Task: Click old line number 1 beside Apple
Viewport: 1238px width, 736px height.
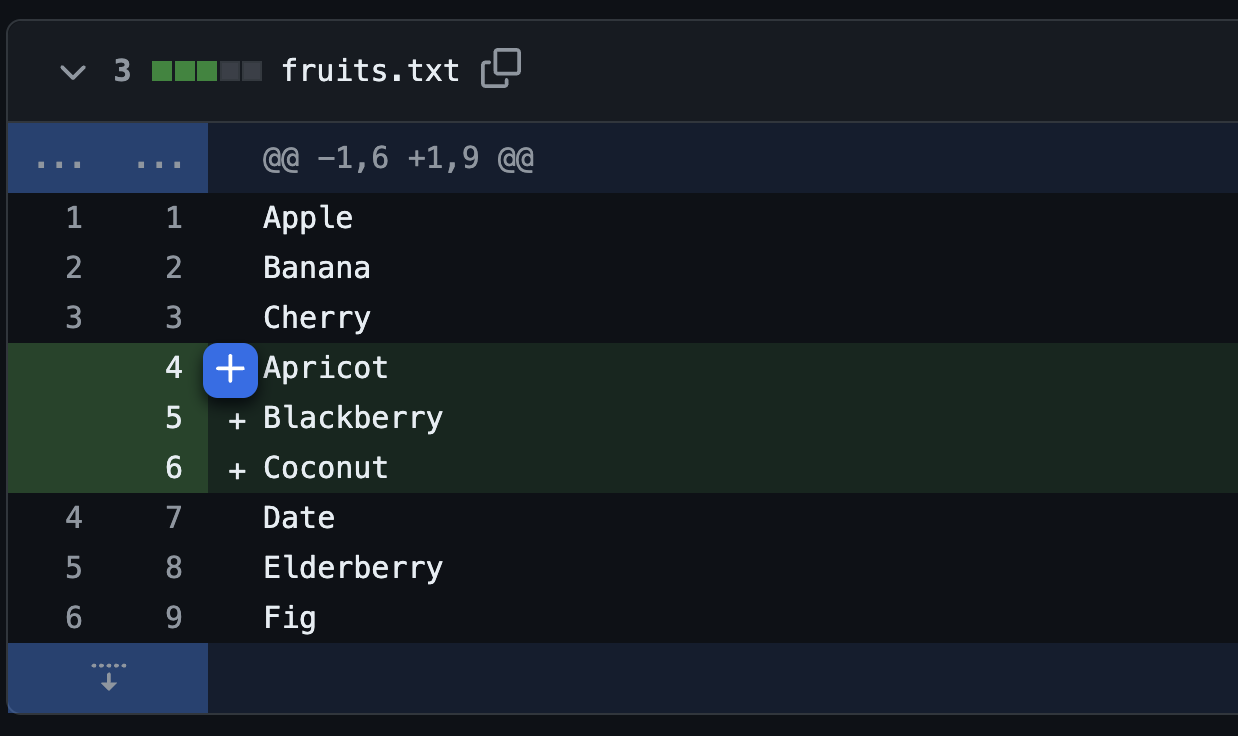Action: pyautogui.click(x=73, y=218)
